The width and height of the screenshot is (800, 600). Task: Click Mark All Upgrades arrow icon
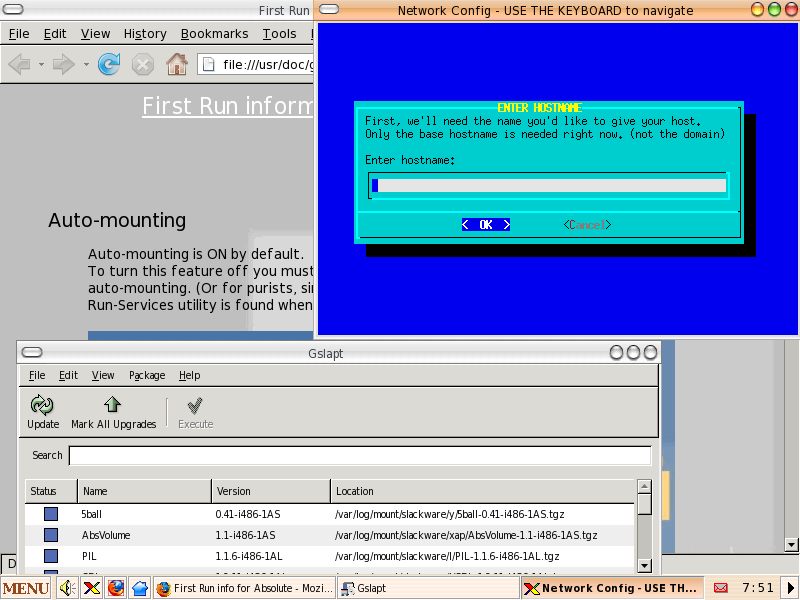coord(112,405)
